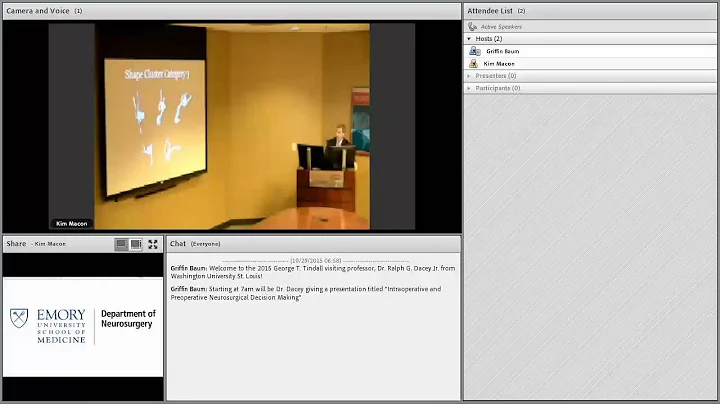The image size is (720, 404).
Task: Toggle full screen in the Share pod
Action: click(x=153, y=244)
